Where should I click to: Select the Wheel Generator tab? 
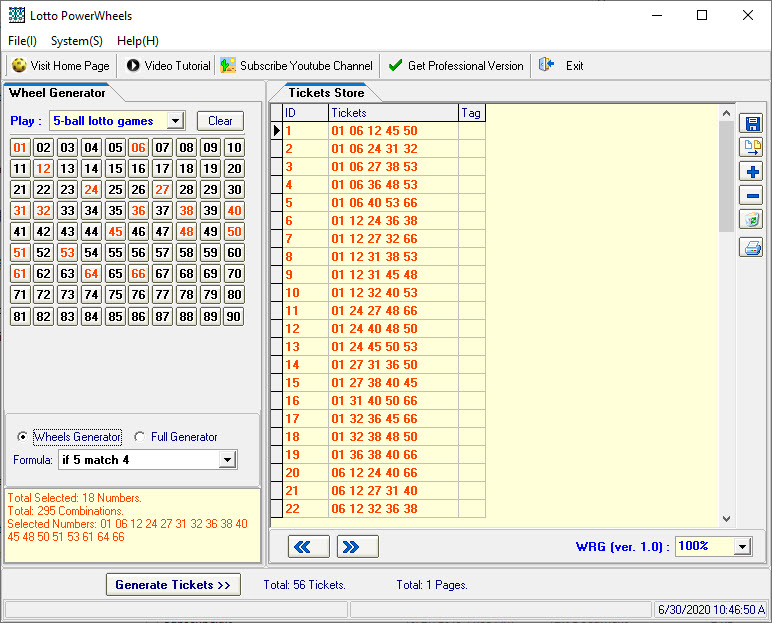click(x=57, y=93)
